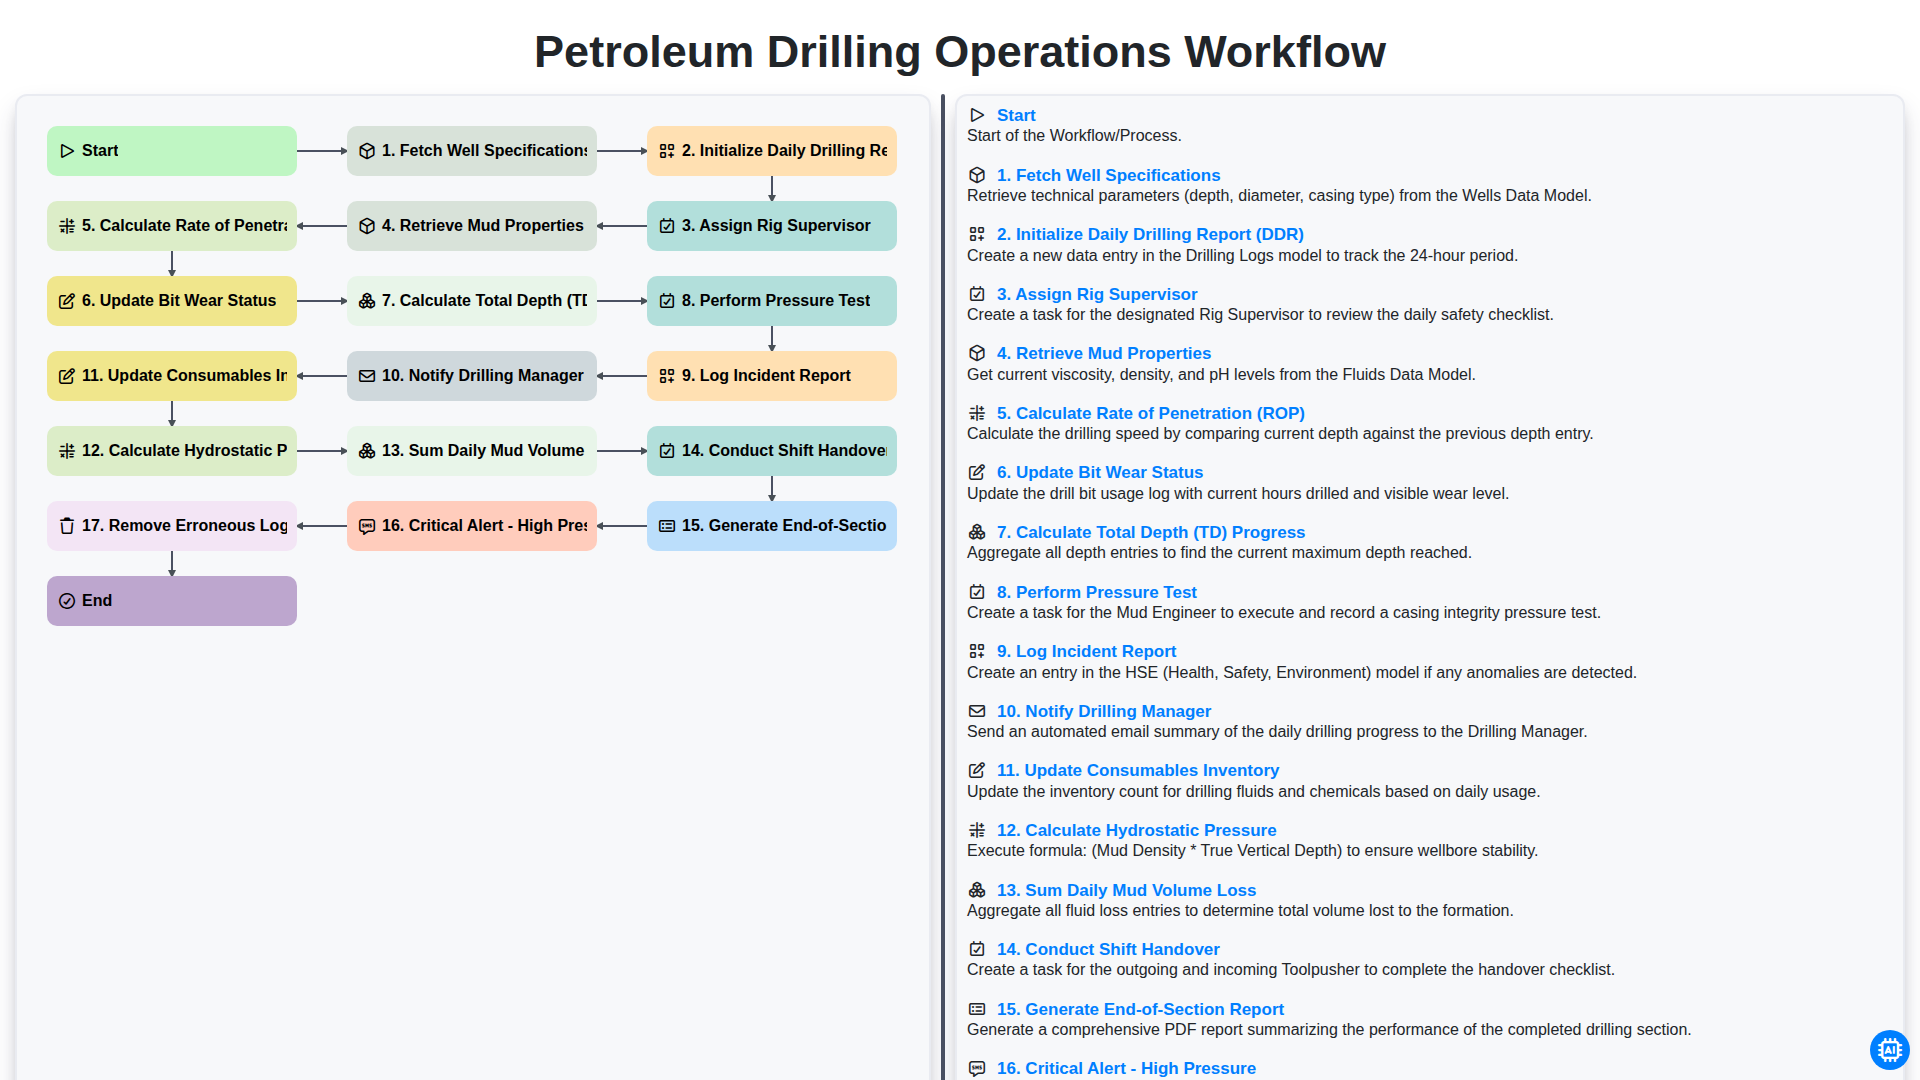Viewport: 1920px width, 1080px height.
Task: Select the Start node in the flowchart
Action: pos(172,151)
